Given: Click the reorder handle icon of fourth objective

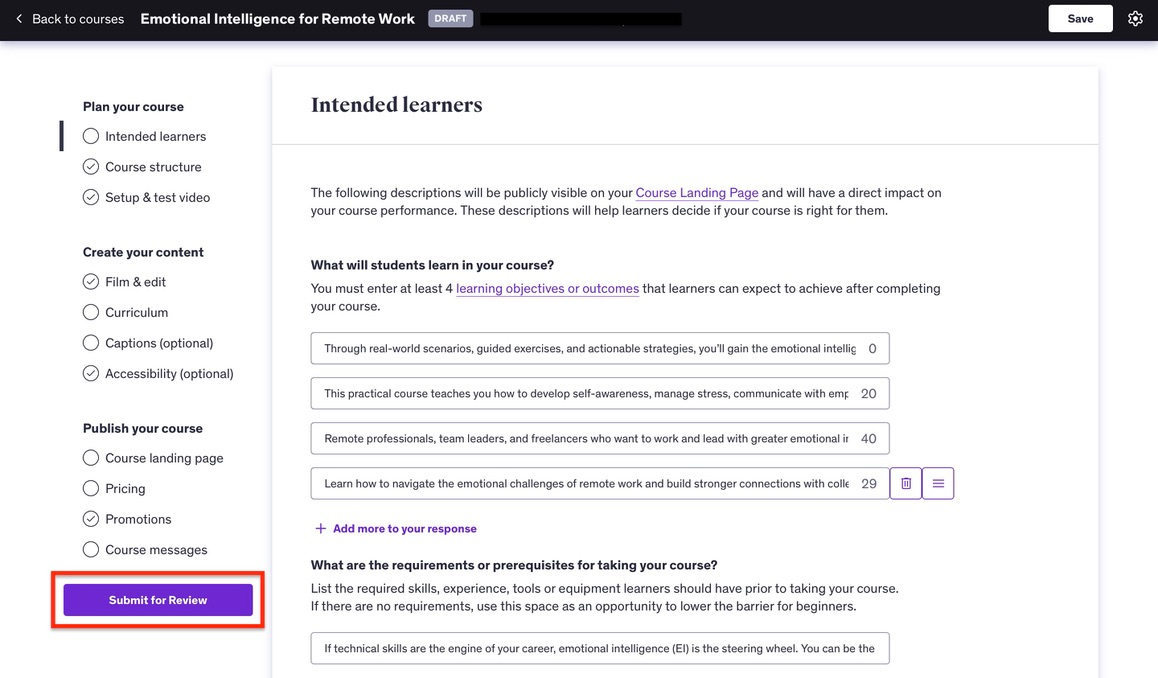Looking at the screenshot, I should tap(938, 483).
